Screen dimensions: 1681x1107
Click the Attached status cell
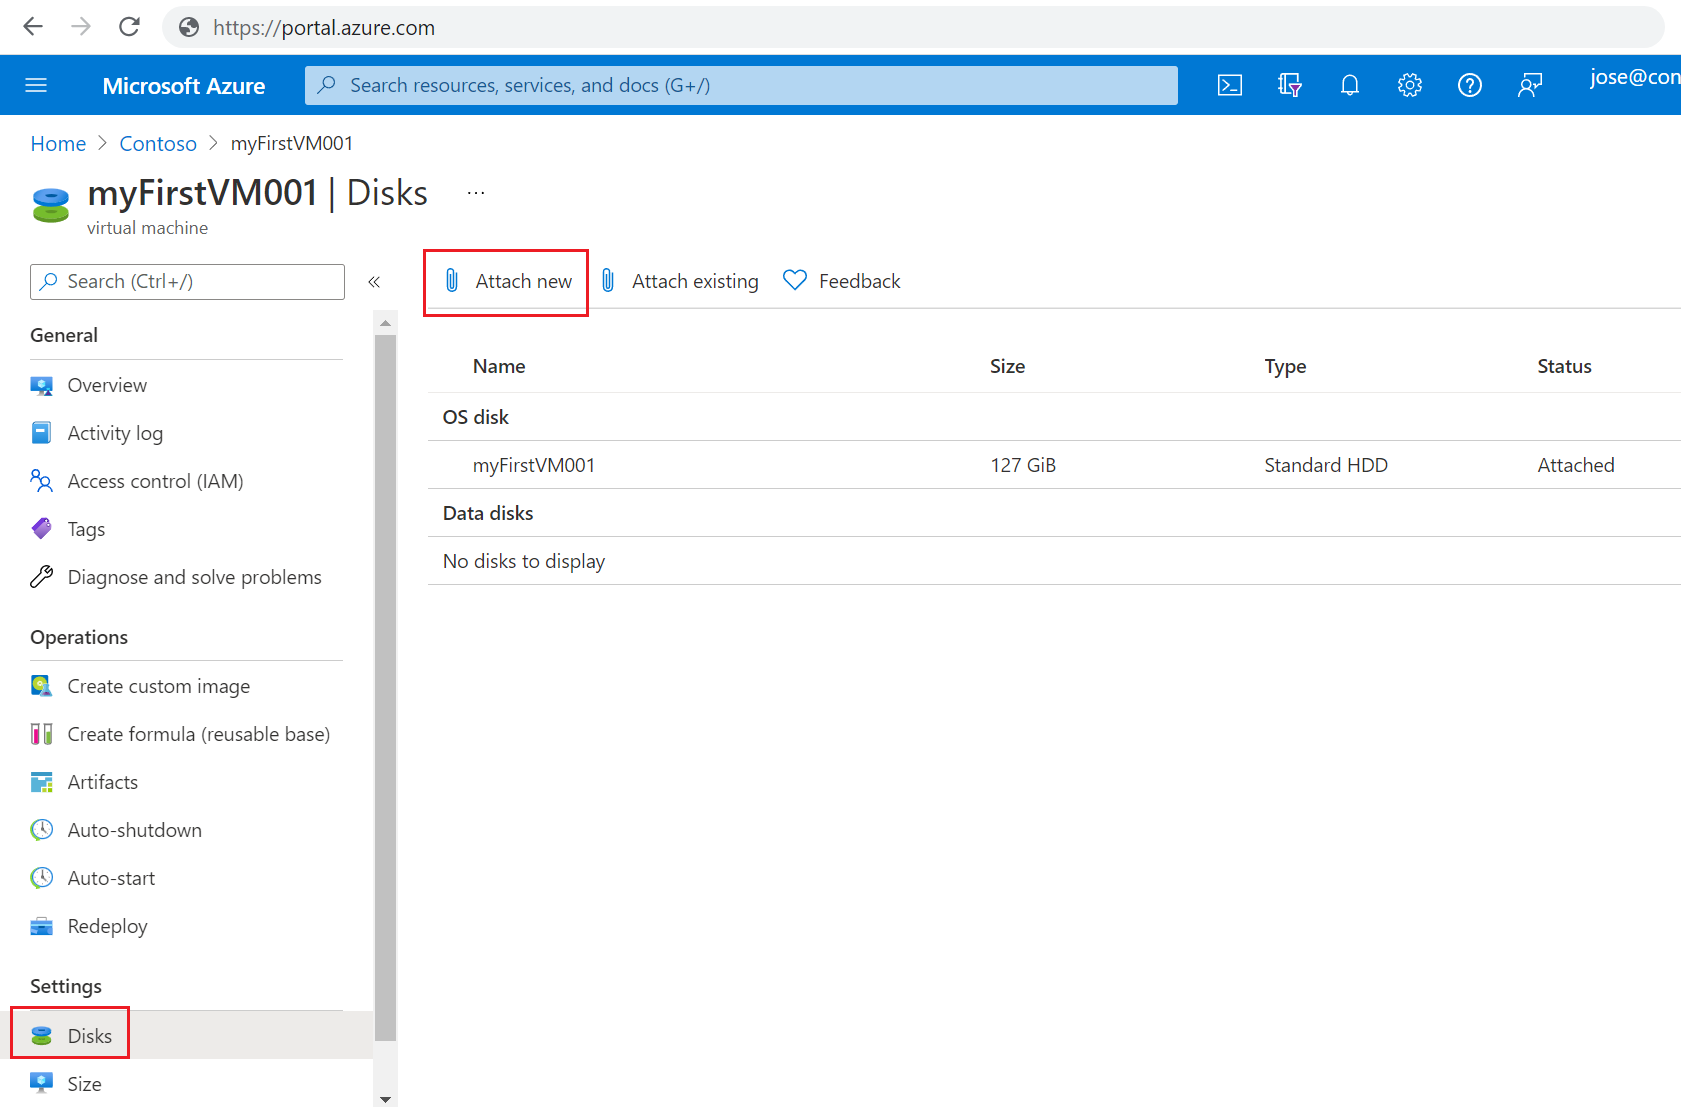(x=1576, y=465)
